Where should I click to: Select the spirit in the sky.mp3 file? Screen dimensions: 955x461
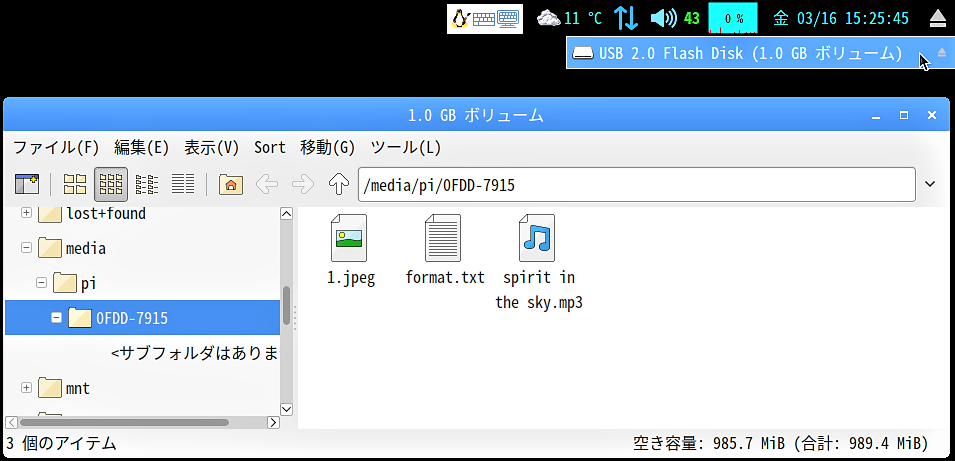(538, 262)
